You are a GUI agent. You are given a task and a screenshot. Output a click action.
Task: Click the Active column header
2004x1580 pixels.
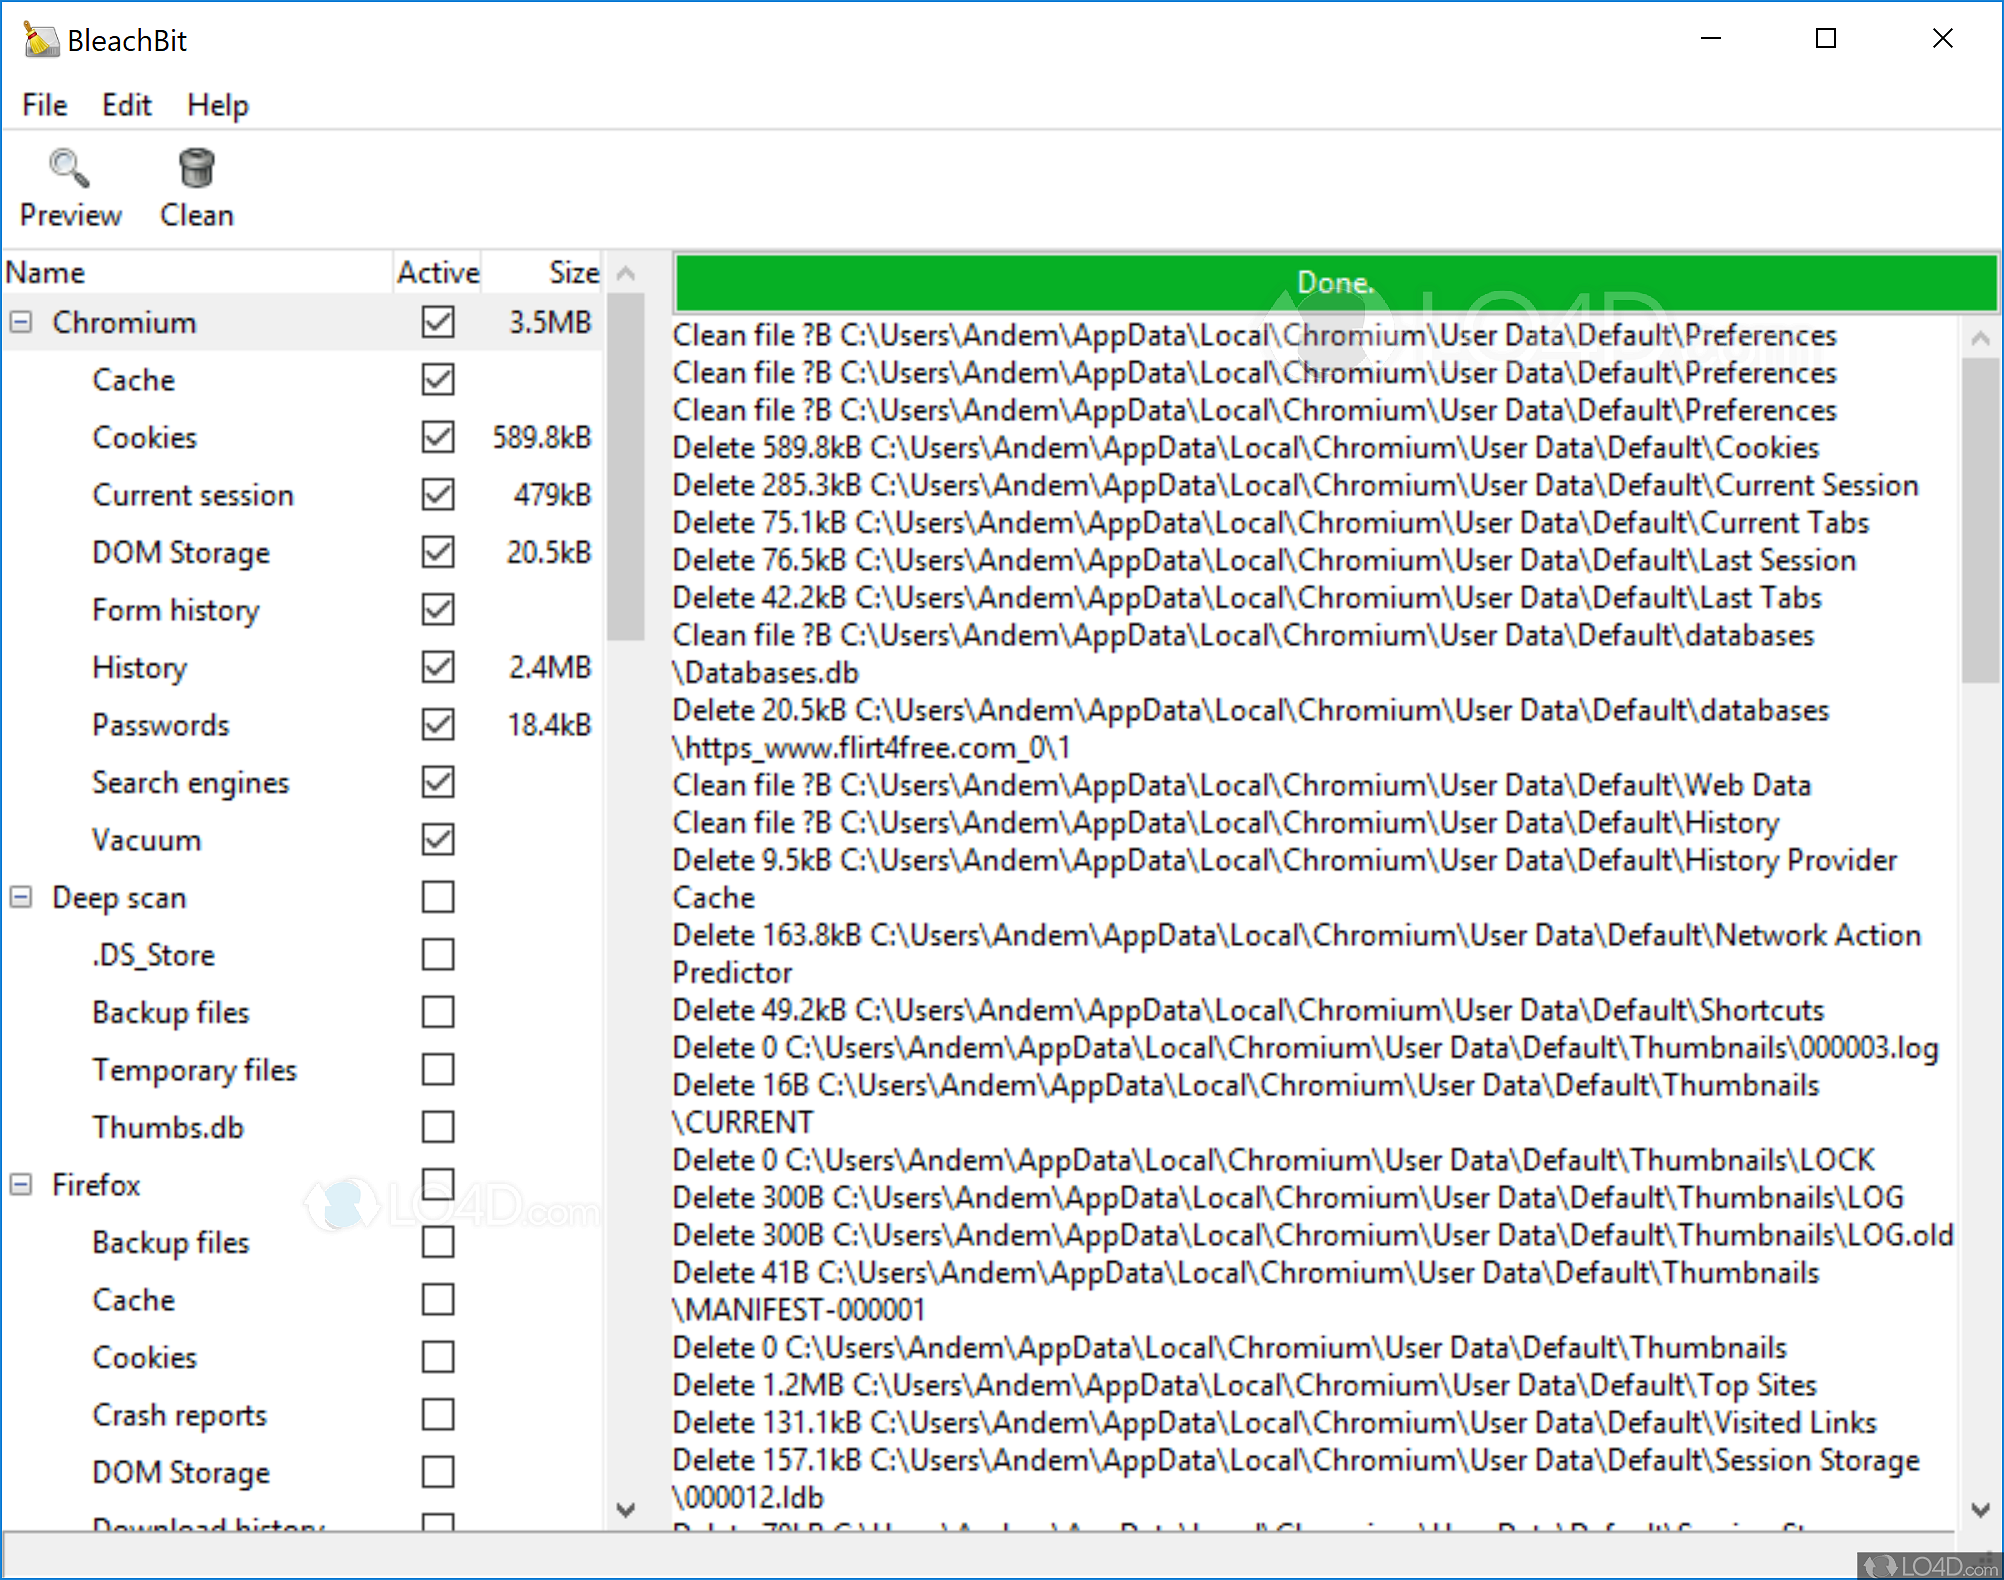tap(438, 272)
